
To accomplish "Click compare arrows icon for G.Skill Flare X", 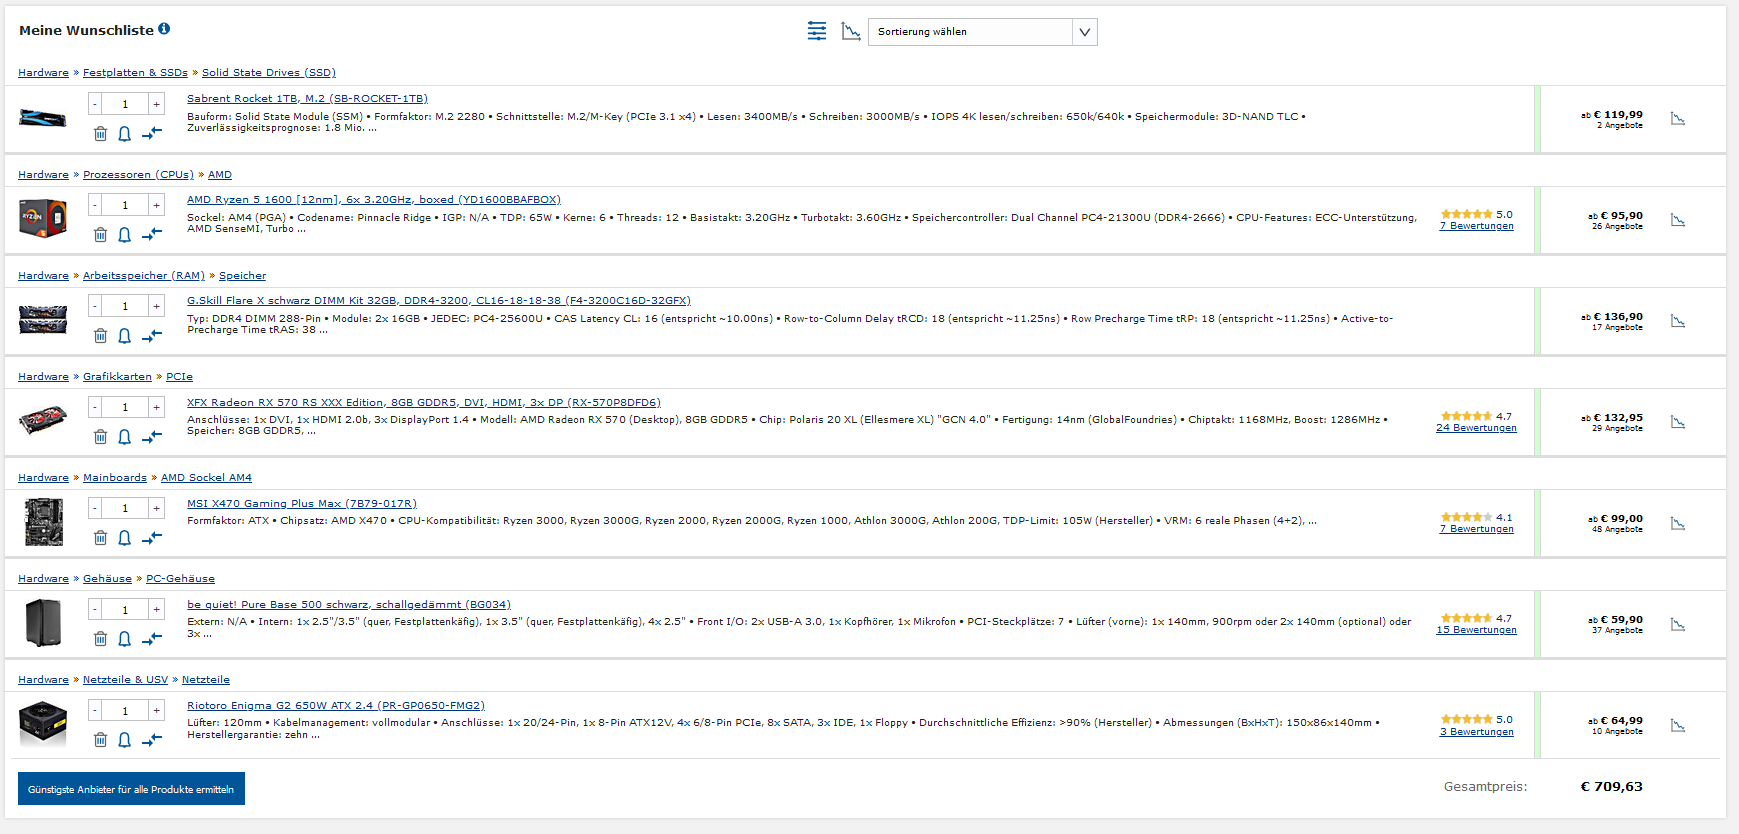I will coord(151,335).
